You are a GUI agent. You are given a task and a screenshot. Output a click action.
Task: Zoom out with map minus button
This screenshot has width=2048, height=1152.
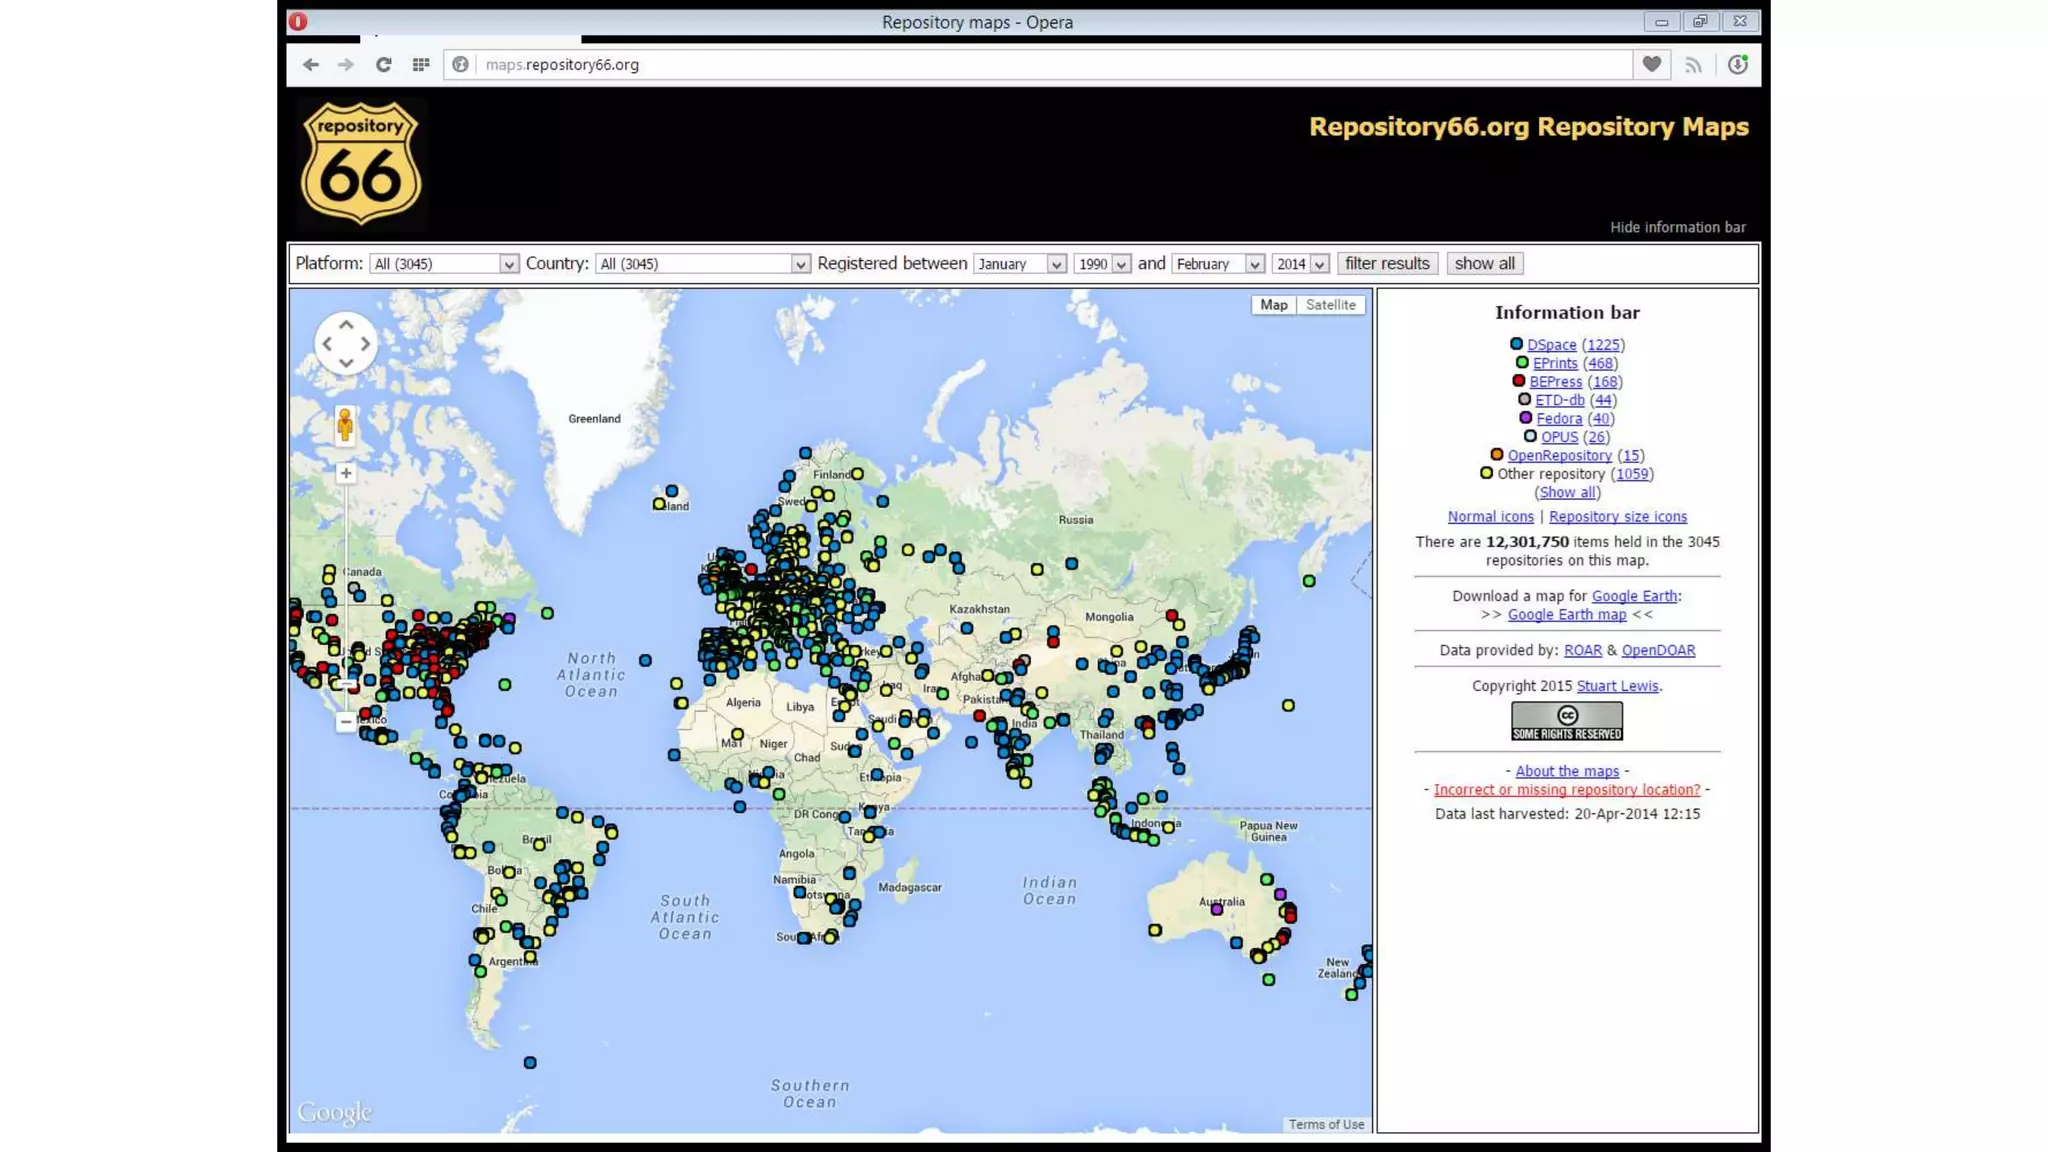click(x=346, y=721)
